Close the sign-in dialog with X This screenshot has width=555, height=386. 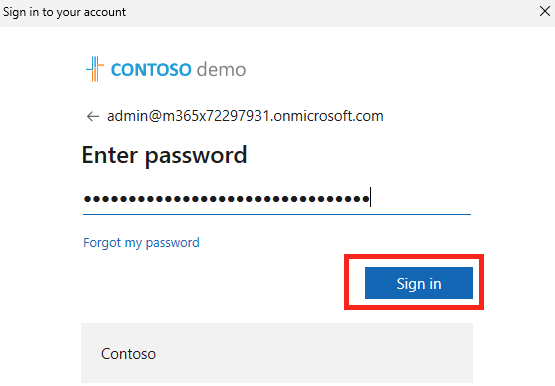(545, 12)
